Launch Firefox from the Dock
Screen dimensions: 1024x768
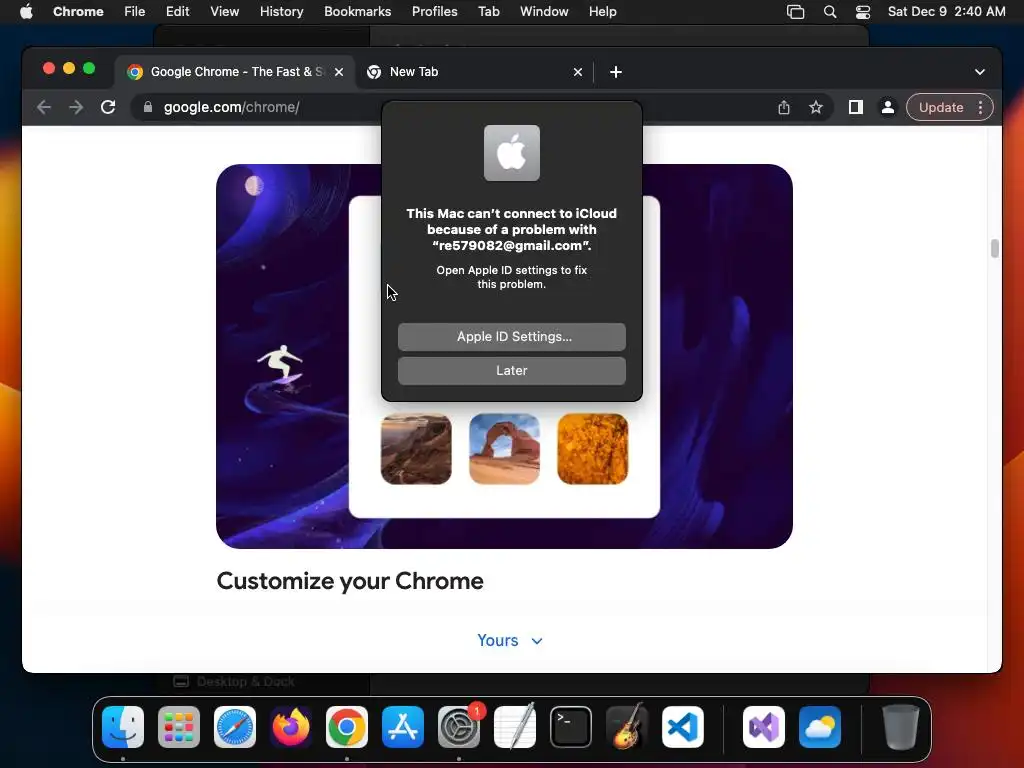[291, 726]
